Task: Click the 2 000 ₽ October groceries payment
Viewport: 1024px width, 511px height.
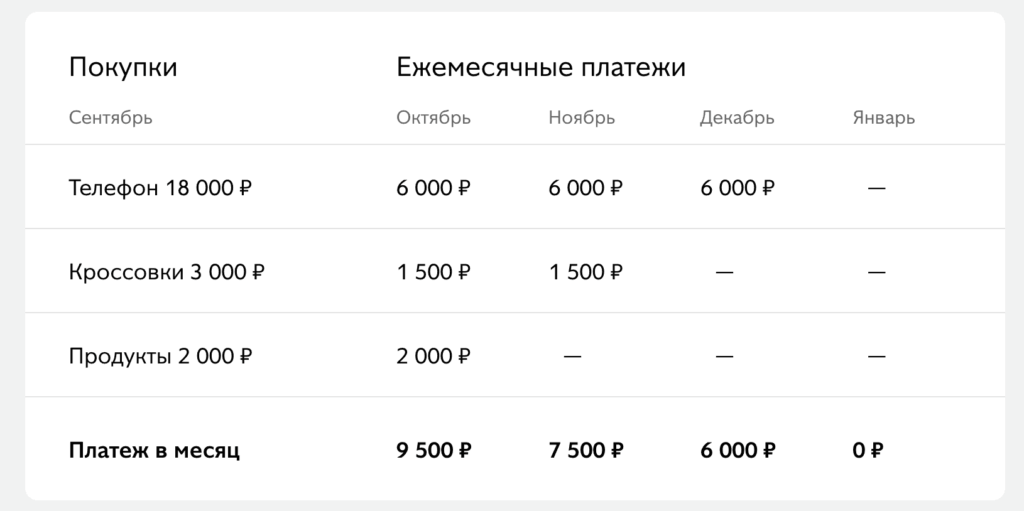Action: tap(433, 355)
